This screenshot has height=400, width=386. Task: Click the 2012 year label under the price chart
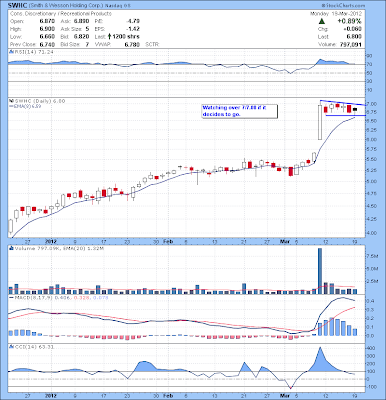point(51,242)
